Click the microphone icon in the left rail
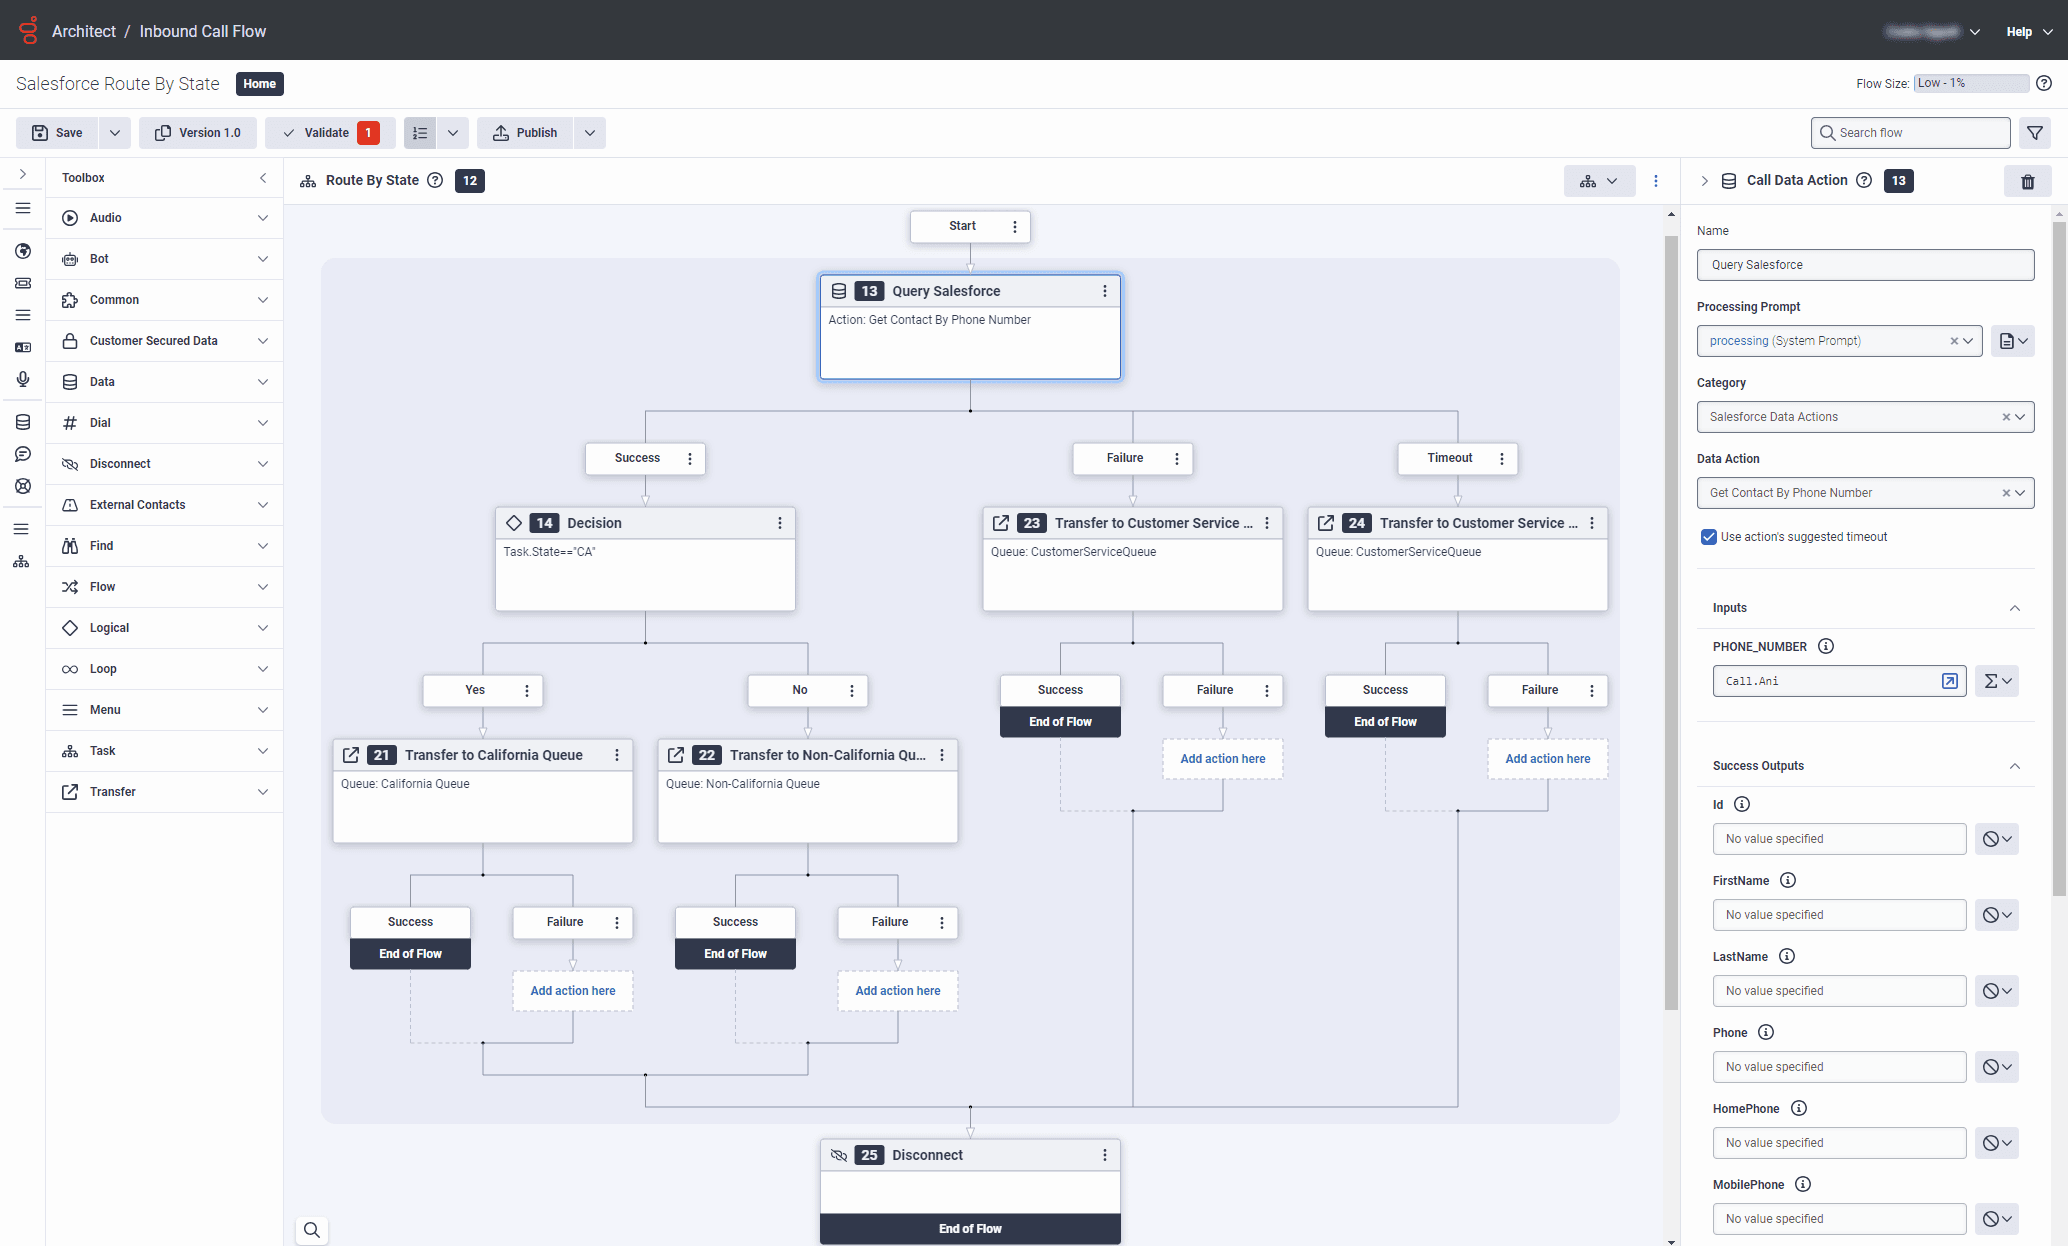2068x1246 pixels. click(22, 379)
